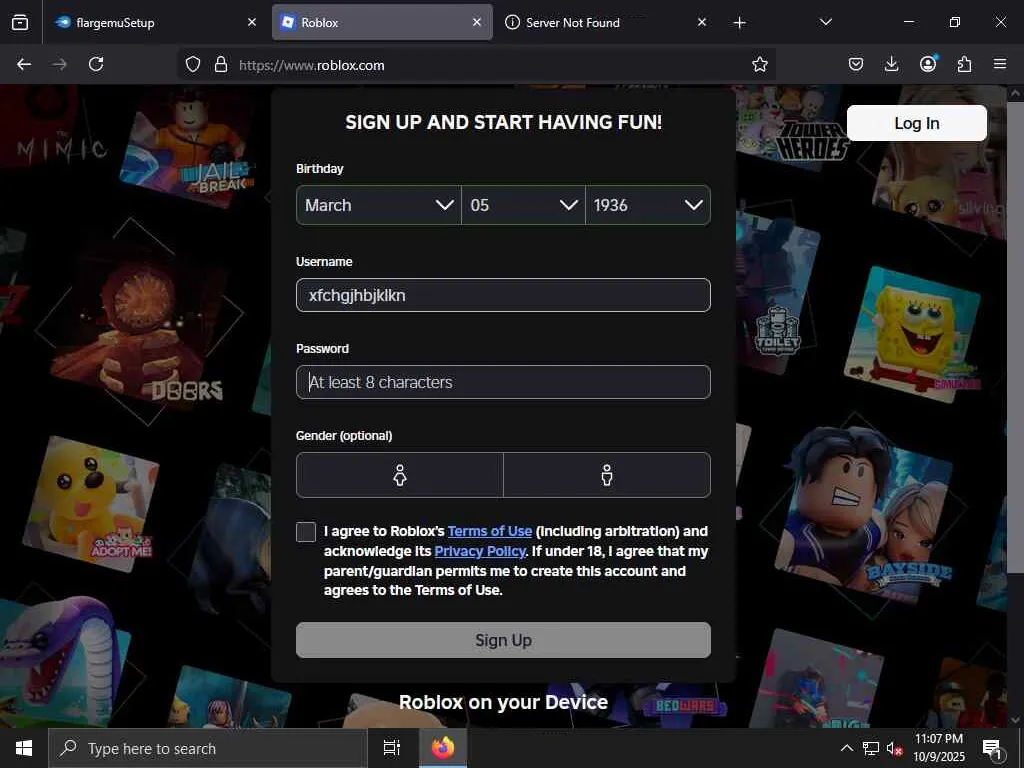
Task: Open the Firefox application menu
Action: pyautogui.click(x=1000, y=64)
